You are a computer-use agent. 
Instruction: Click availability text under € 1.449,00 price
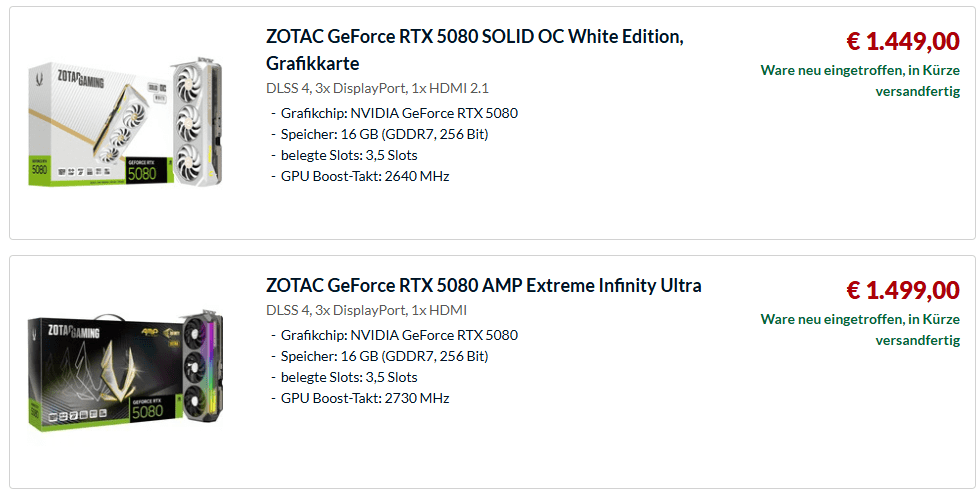click(860, 81)
